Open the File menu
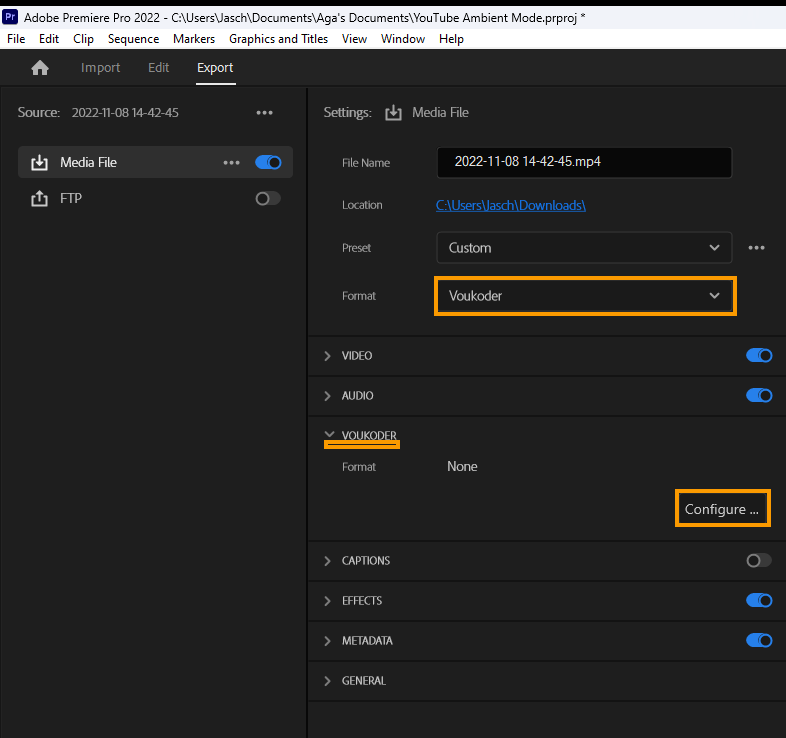 pyautogui.click(x=16, y=39)
